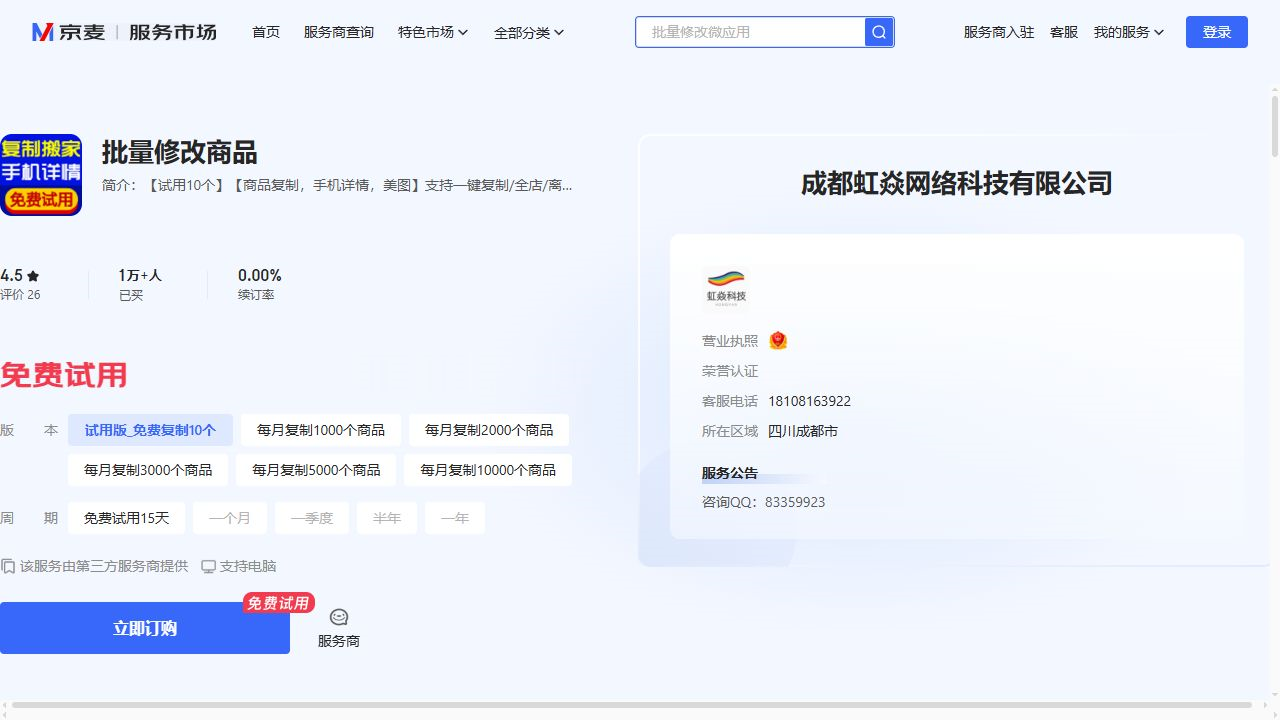Focus the 批量修改微应用 search field
The width and height of the screenshot is (1280, 720).
click(x=750, y=32)
